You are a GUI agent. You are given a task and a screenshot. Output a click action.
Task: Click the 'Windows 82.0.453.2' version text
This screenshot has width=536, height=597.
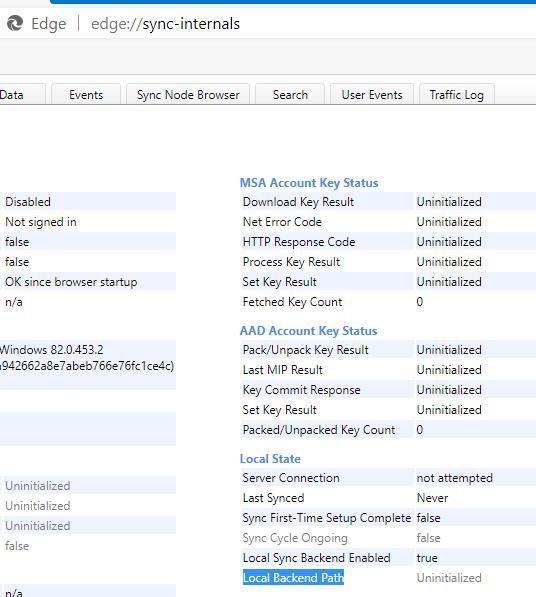pyautogui.click(x=52, y=350)
